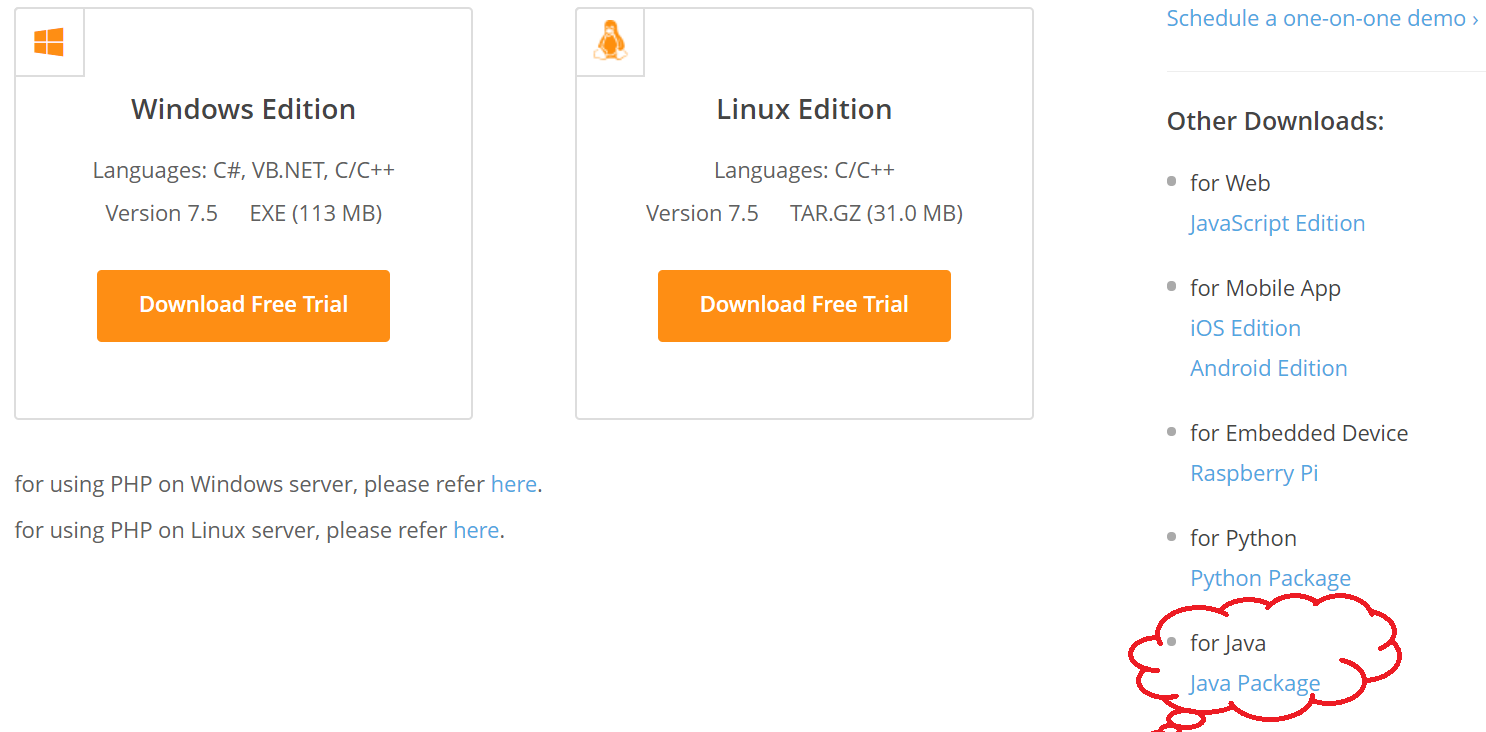Go to the iOS Edition download
Screen dimensions: 1486x732
1245,328
